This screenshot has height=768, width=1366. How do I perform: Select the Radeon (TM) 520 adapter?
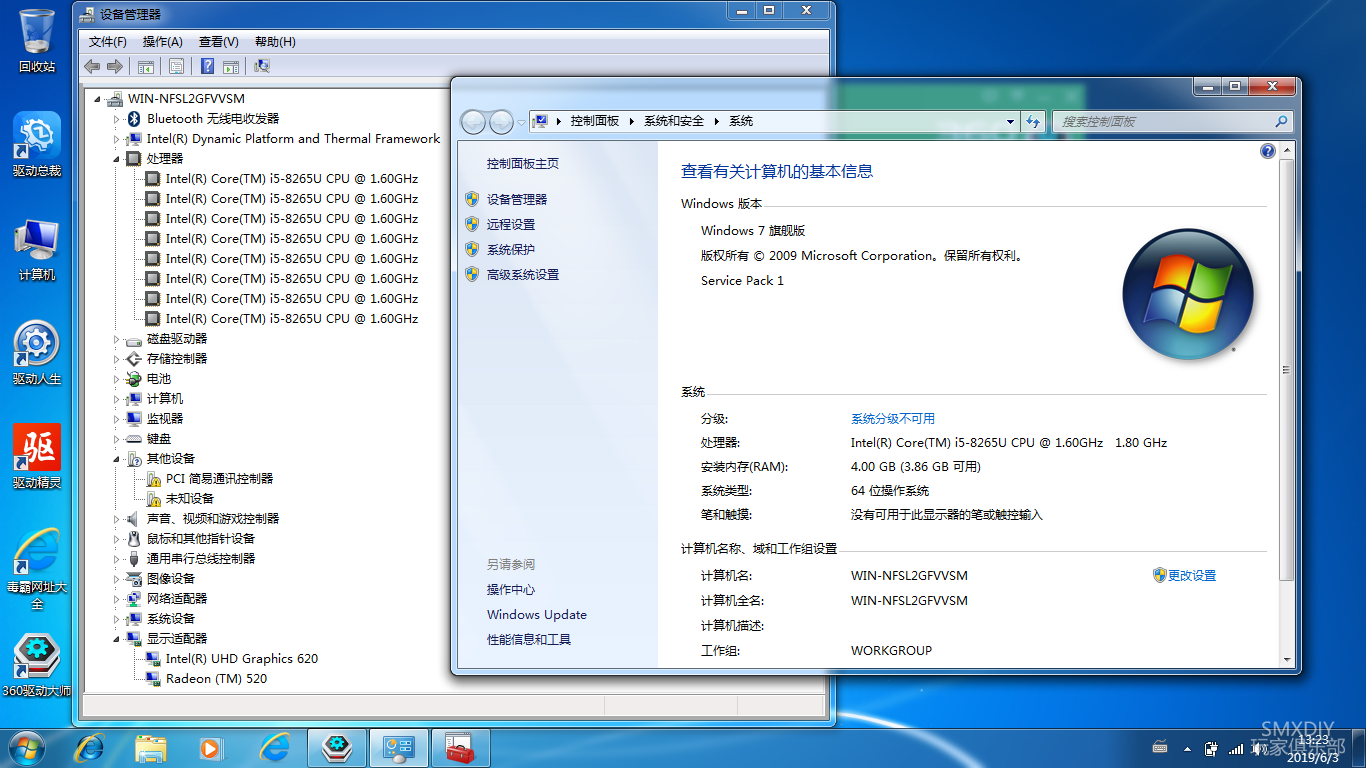216,678
